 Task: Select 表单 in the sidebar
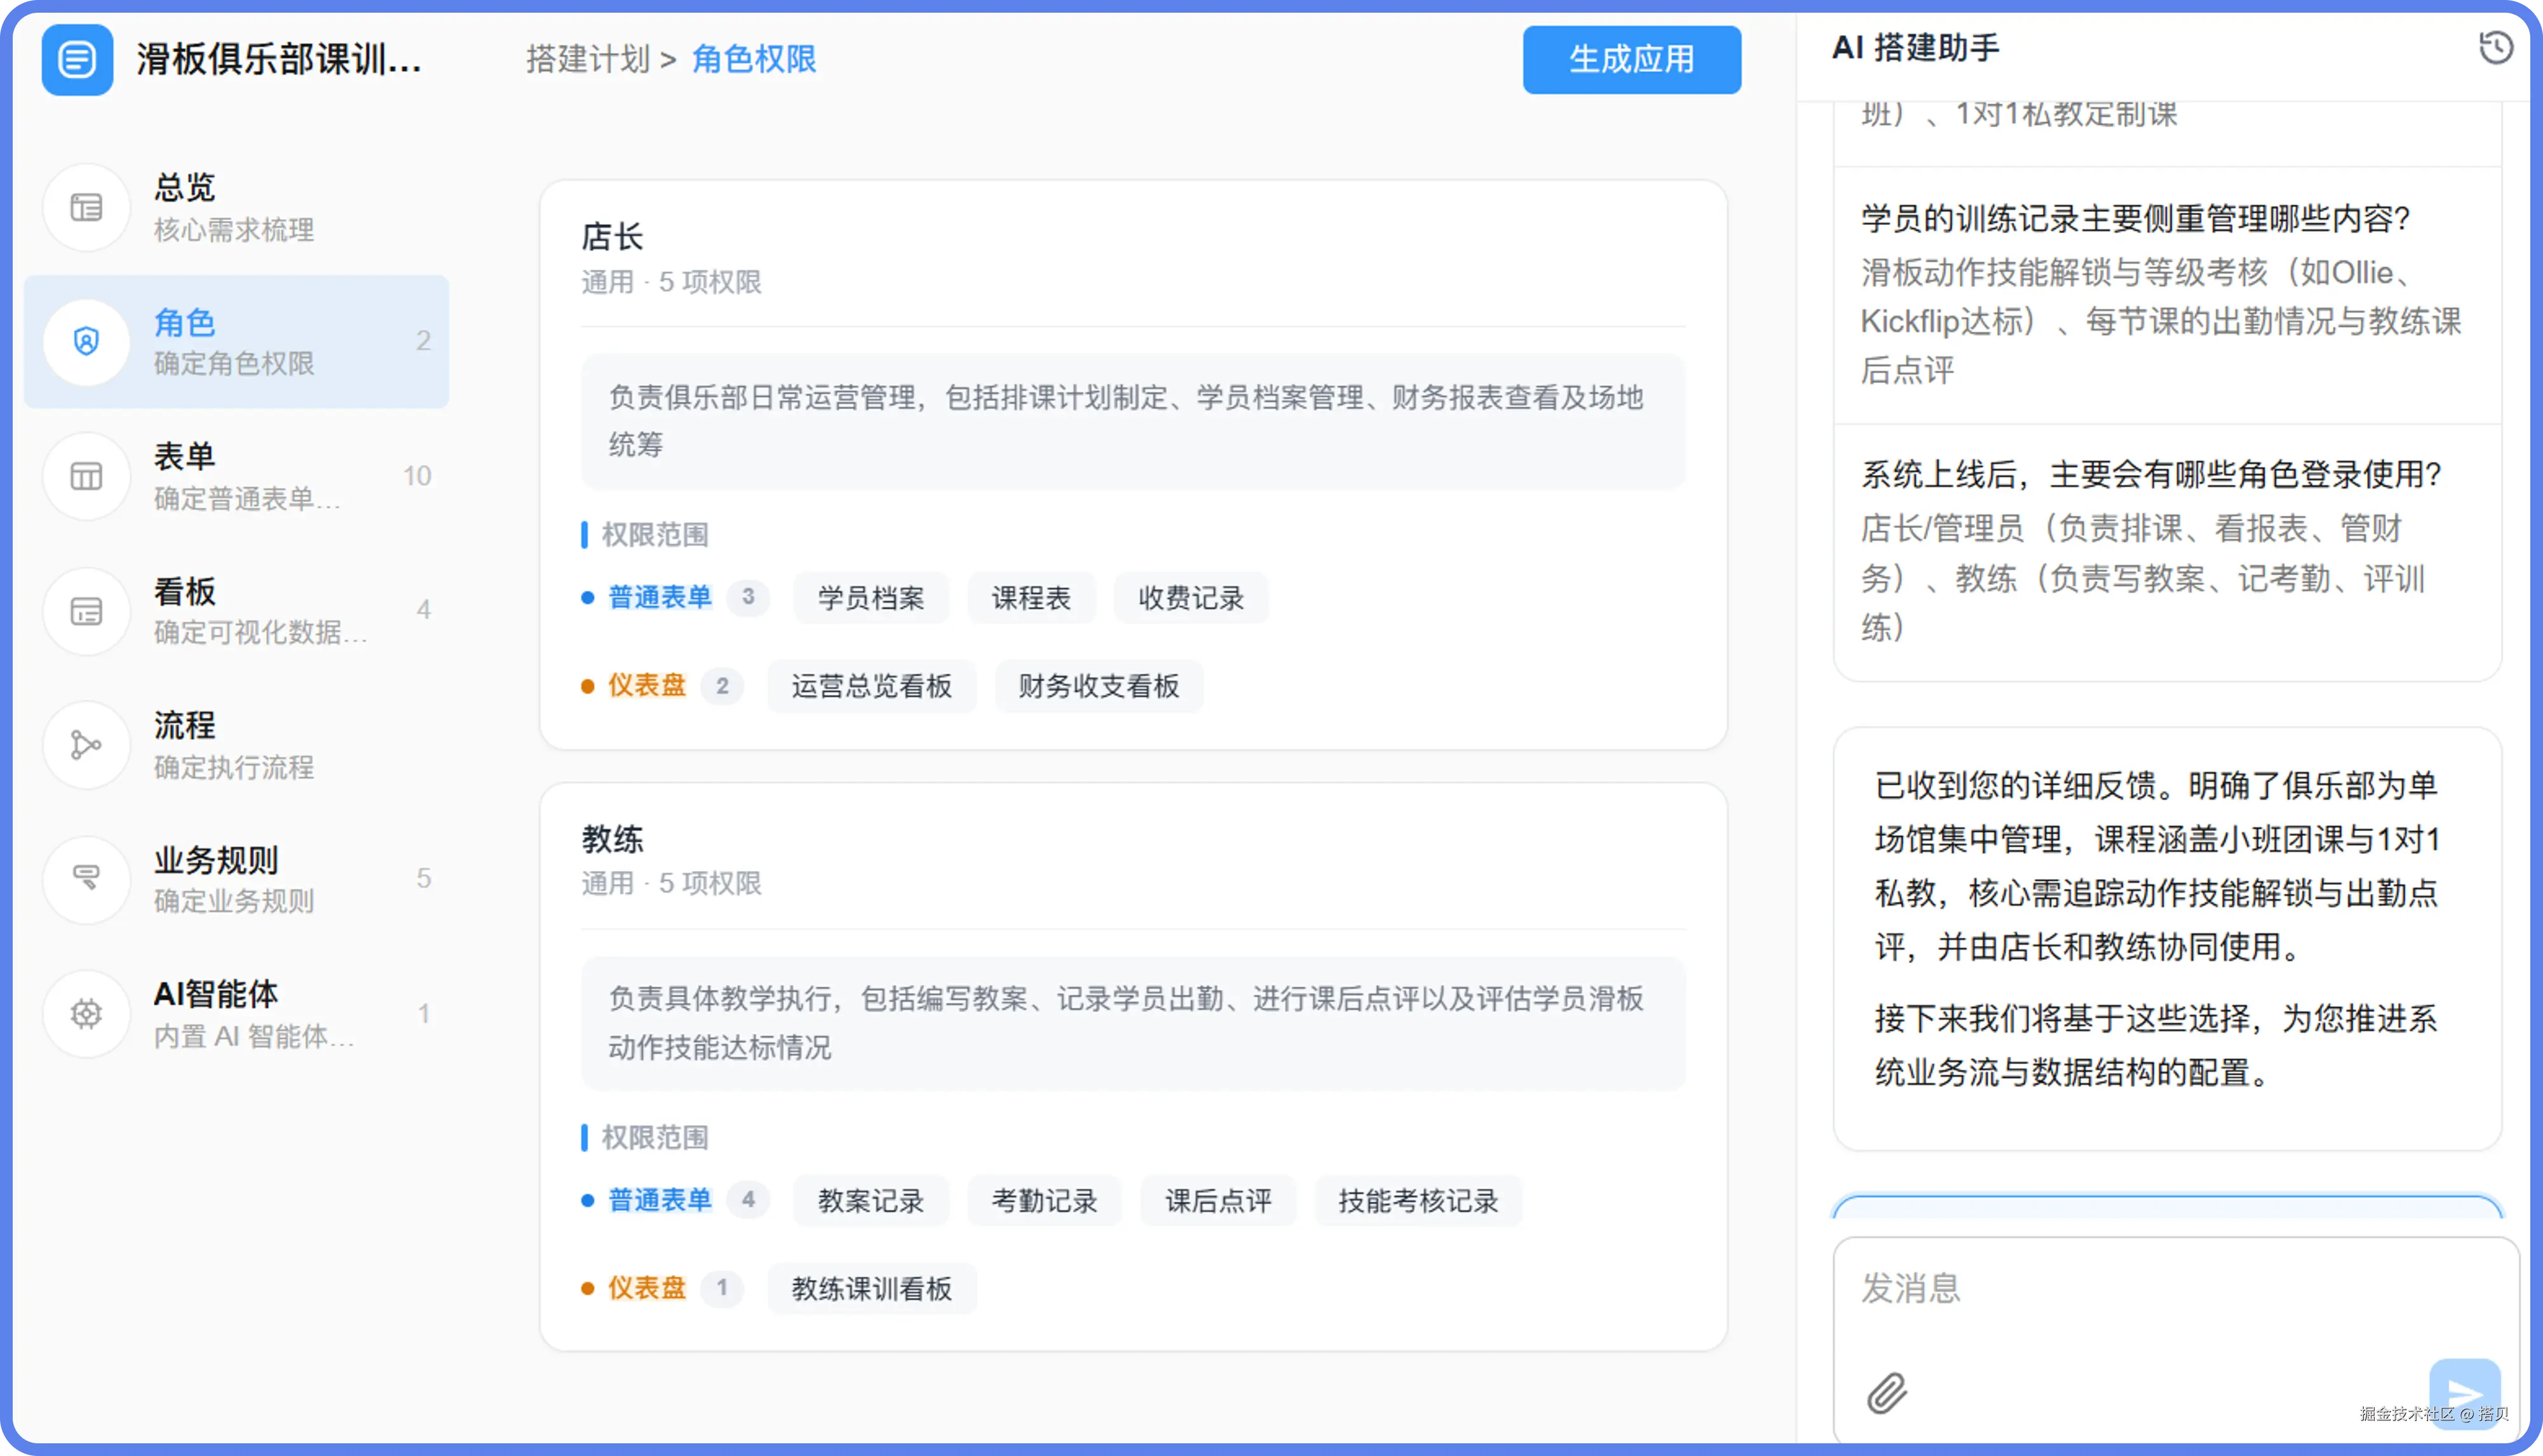pos(236,476)
